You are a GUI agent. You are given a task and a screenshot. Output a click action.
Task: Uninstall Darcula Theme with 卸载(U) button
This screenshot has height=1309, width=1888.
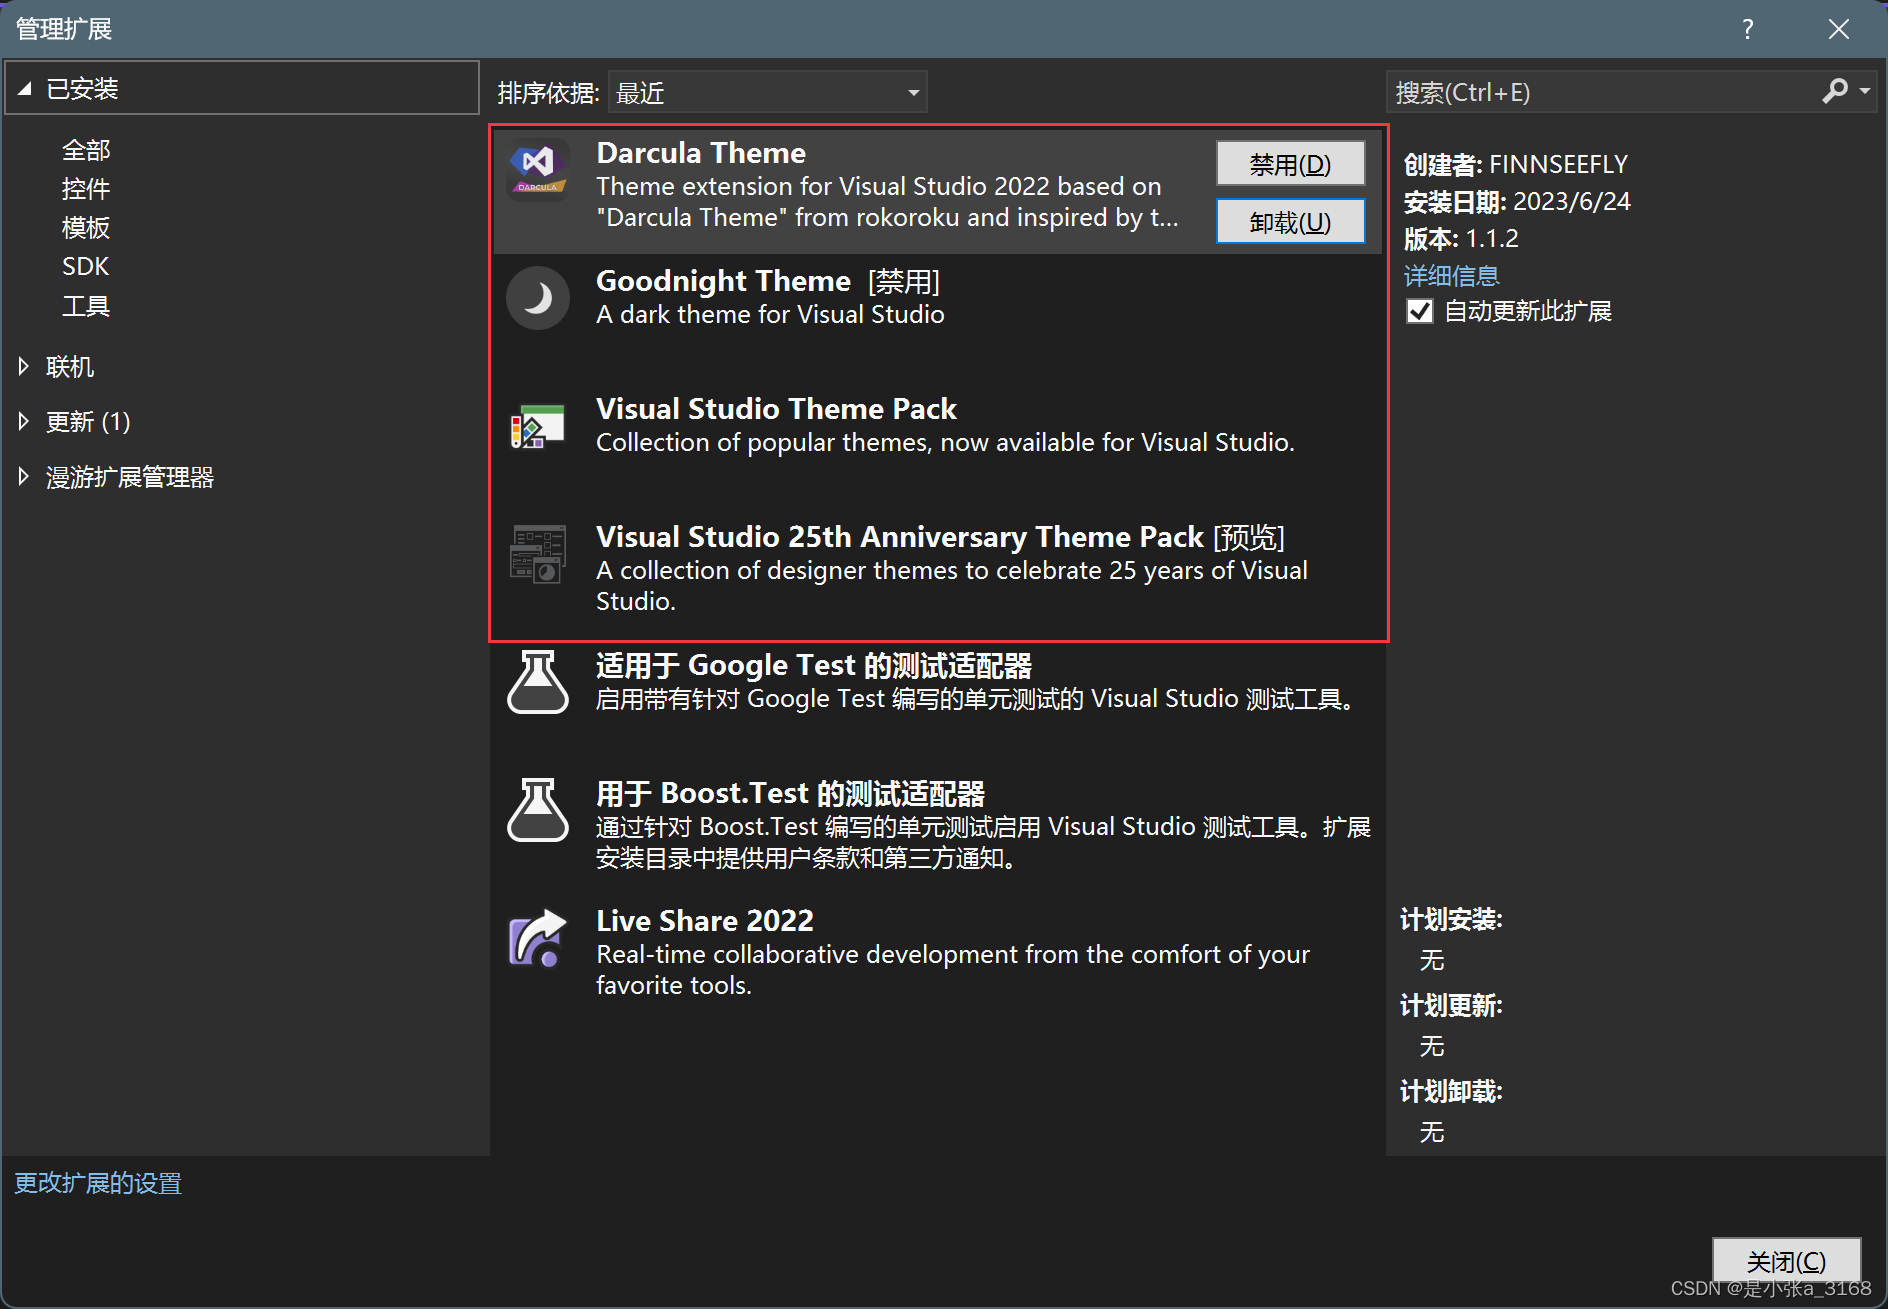click(1290, 221)
